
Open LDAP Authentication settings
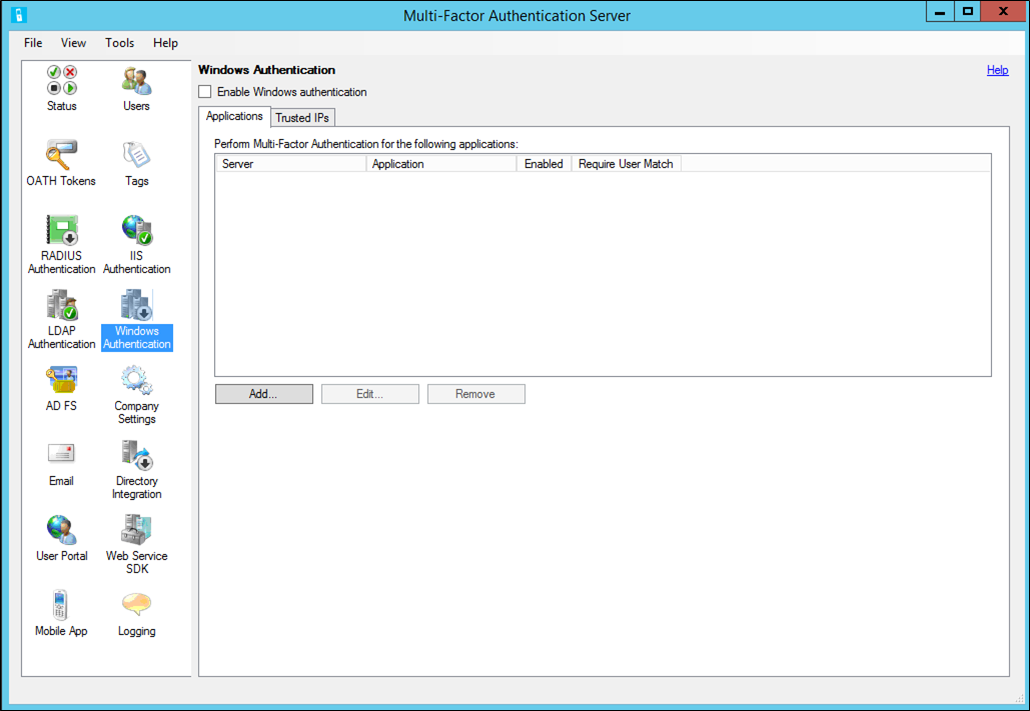(61, 307)
